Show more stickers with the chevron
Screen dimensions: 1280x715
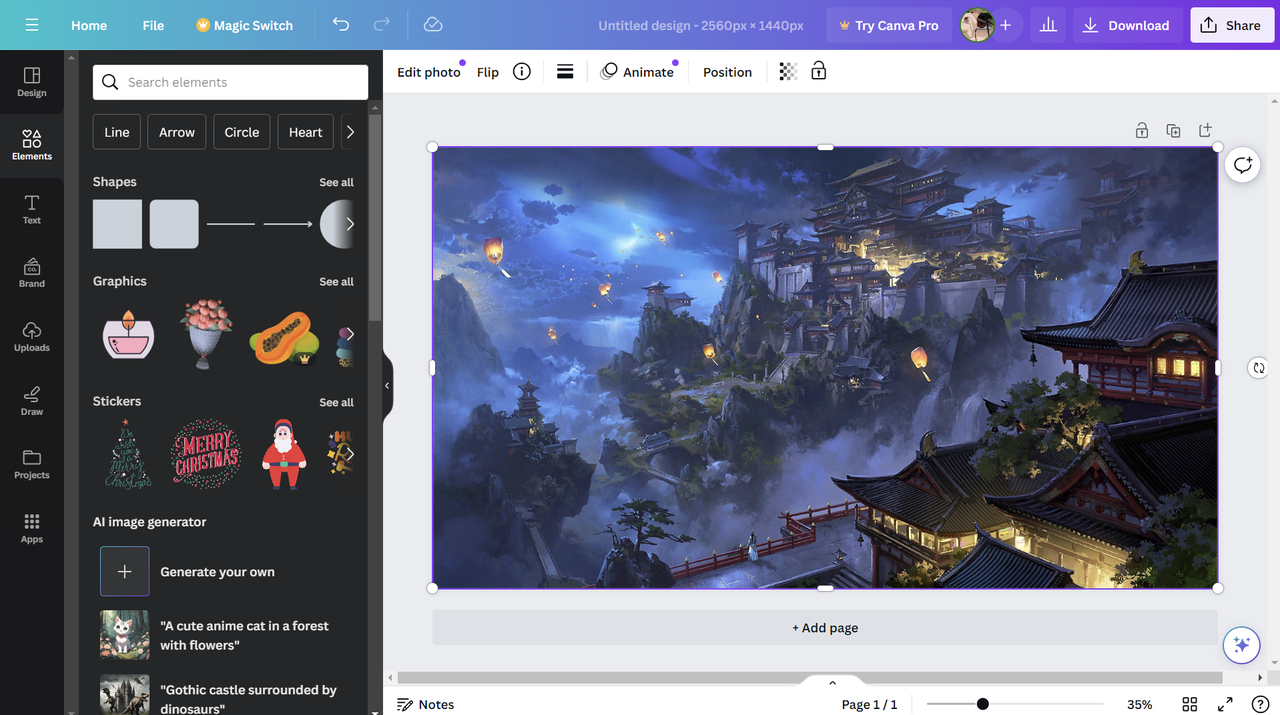pos(349,455)
